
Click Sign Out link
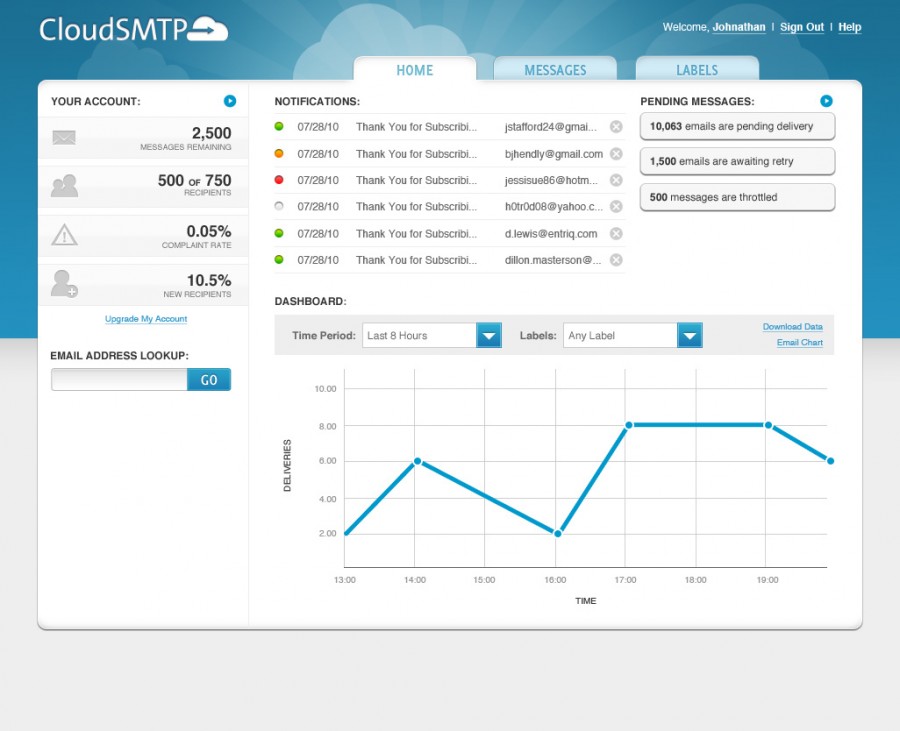[802, 27]
